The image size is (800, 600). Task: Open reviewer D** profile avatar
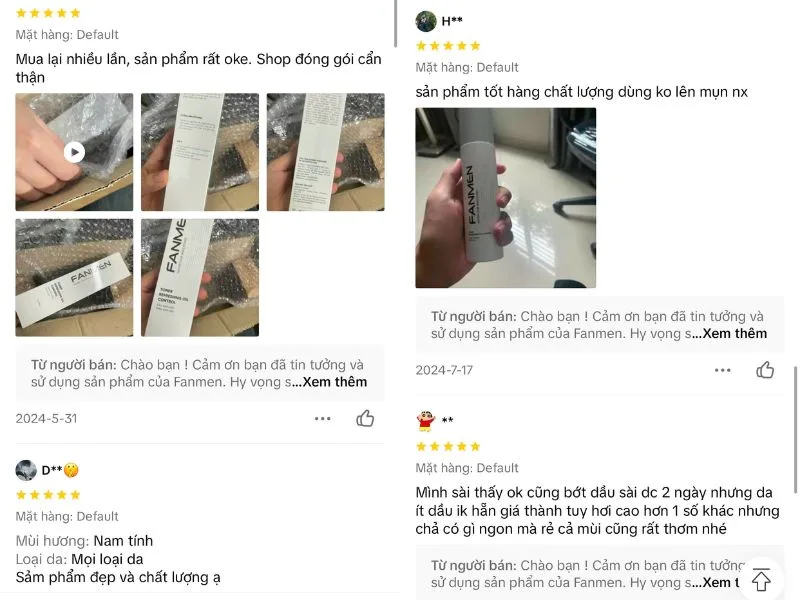coord(26,470)
